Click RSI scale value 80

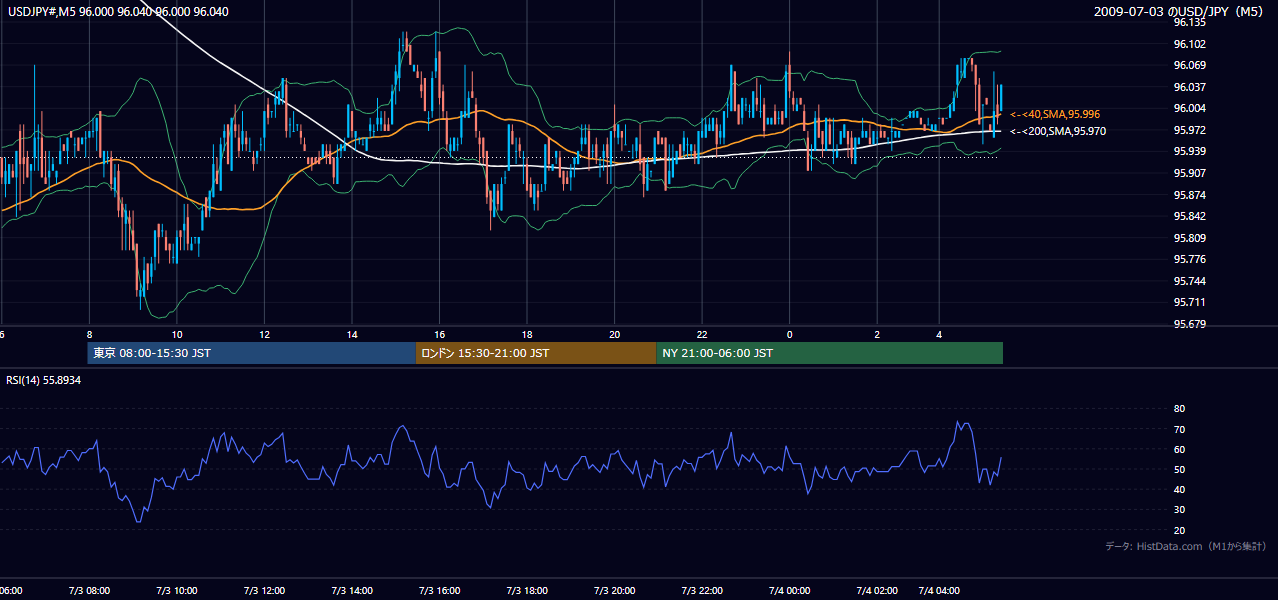click(x=1179, y=409)
